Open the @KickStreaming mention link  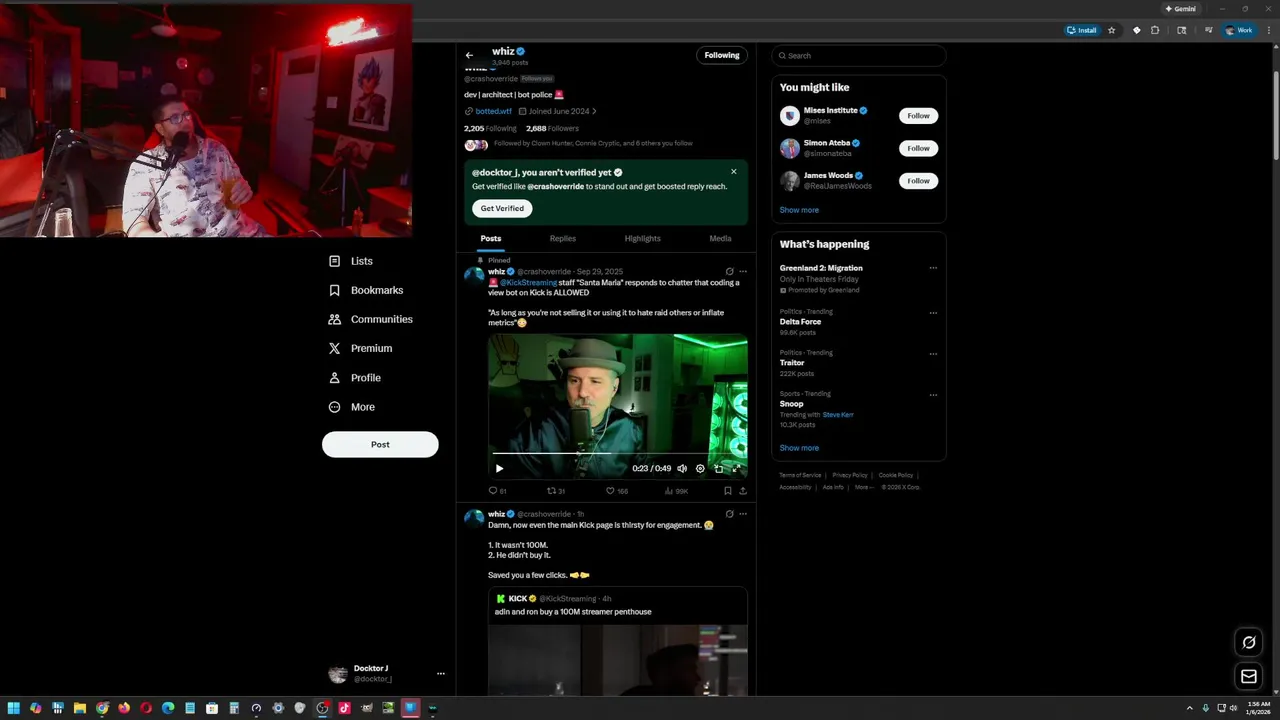click(528, 283)
